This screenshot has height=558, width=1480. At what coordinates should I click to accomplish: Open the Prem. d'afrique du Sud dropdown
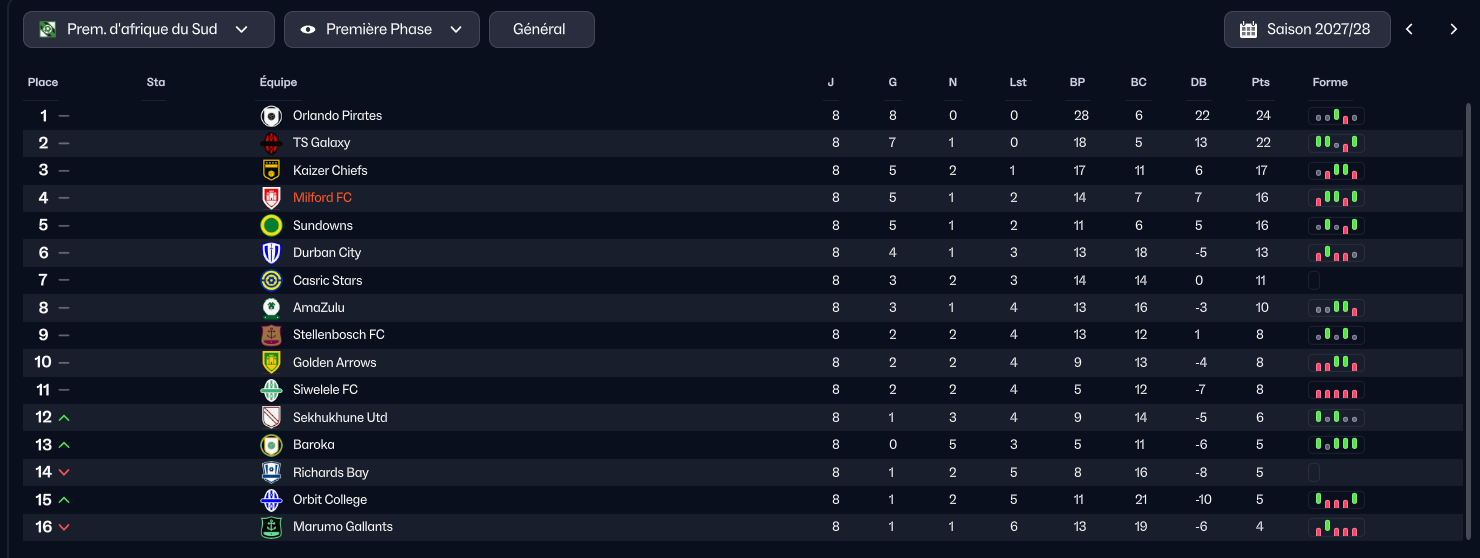[x=149, y=30]
